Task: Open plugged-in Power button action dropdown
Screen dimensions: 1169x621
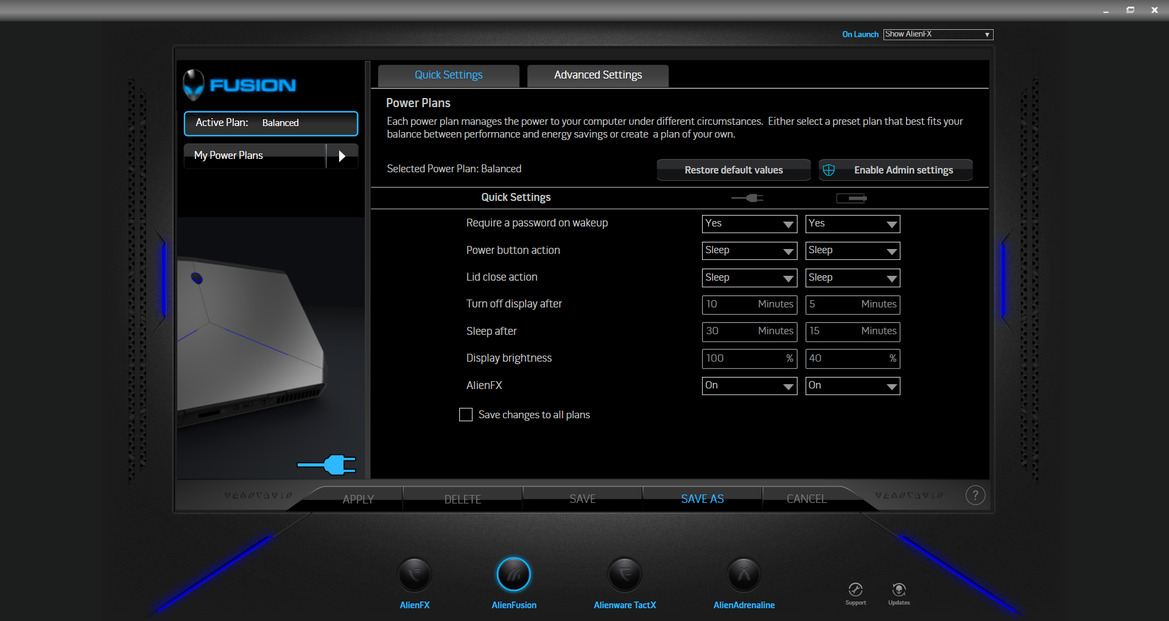Action: [749, 250]
